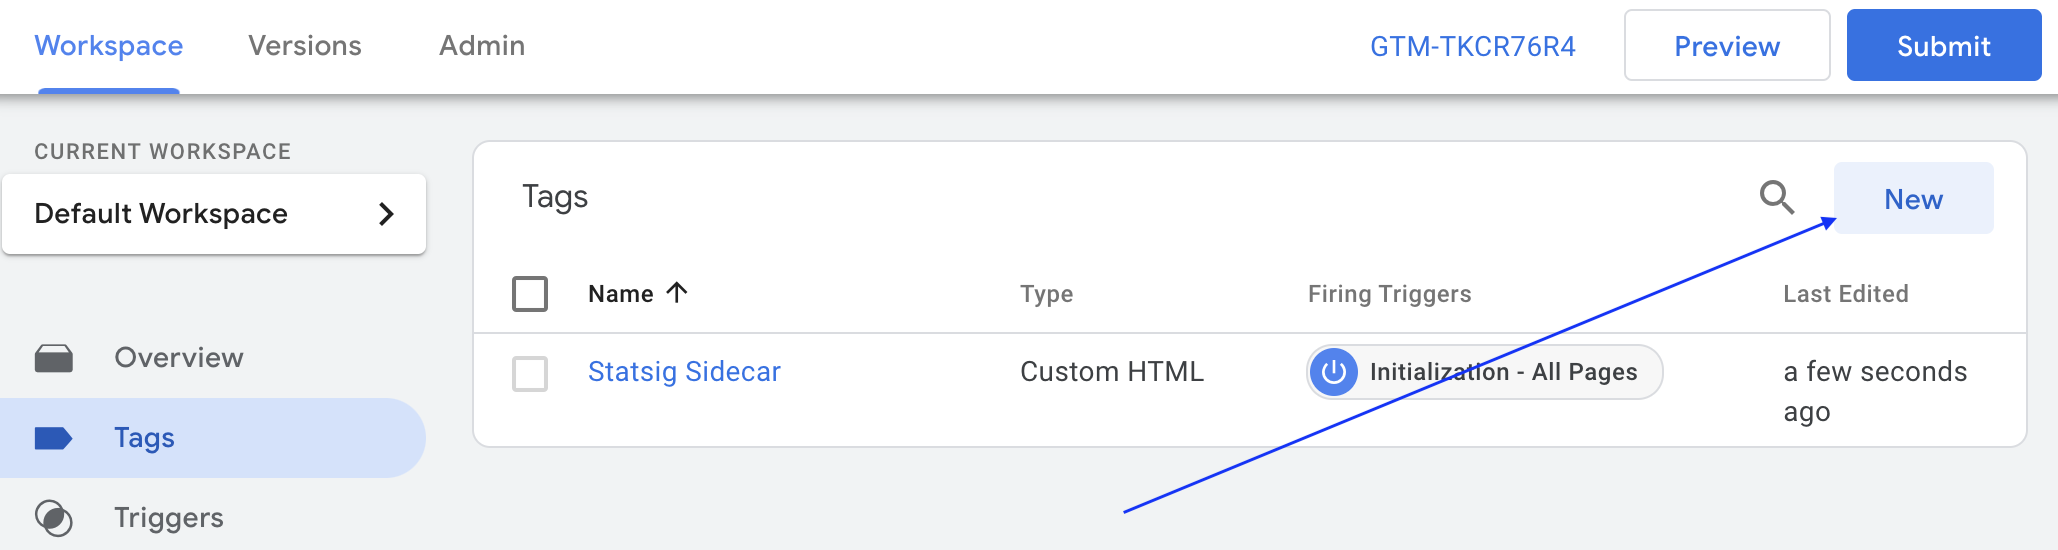Open the Statsig Sidecar tag link
This screenshot has height=550, width=2058.
(x=684, y=372)
